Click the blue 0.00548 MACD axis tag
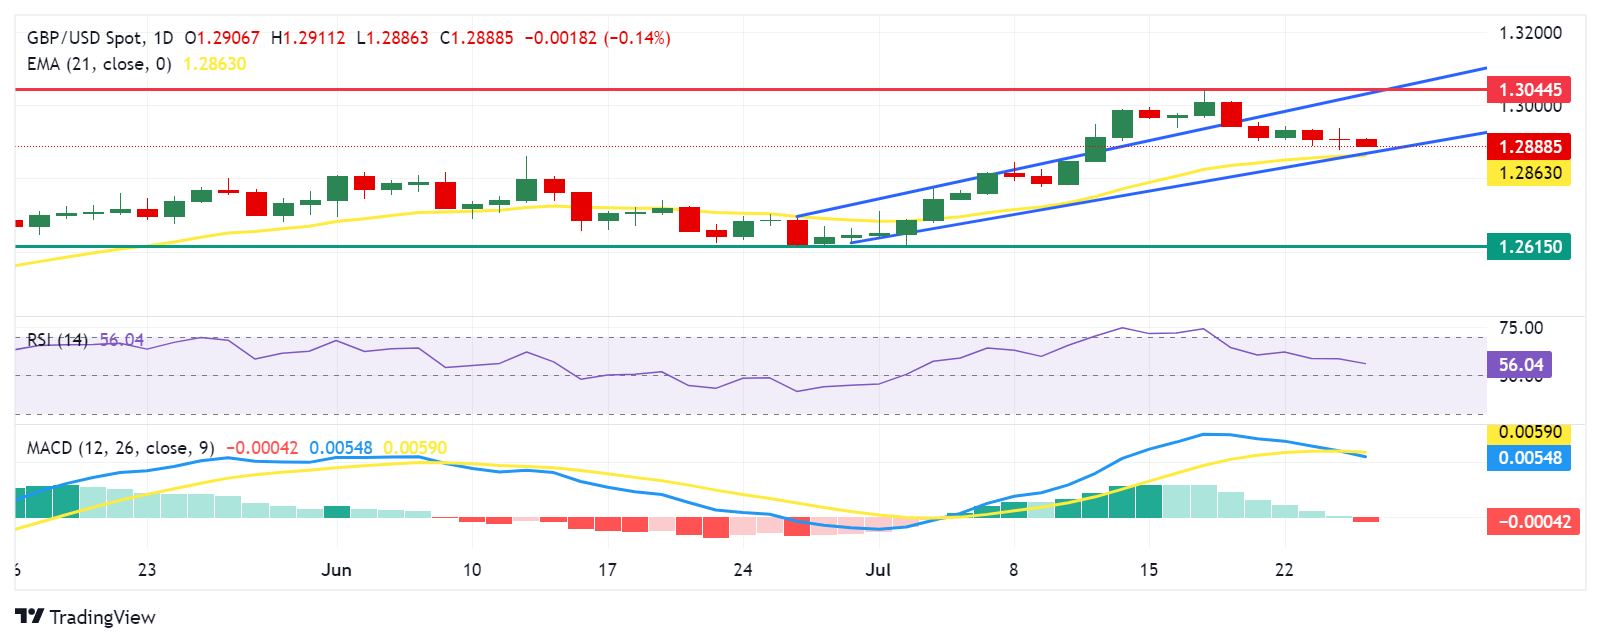Viewport: 1601px width, 643px height. (1529, 458)
